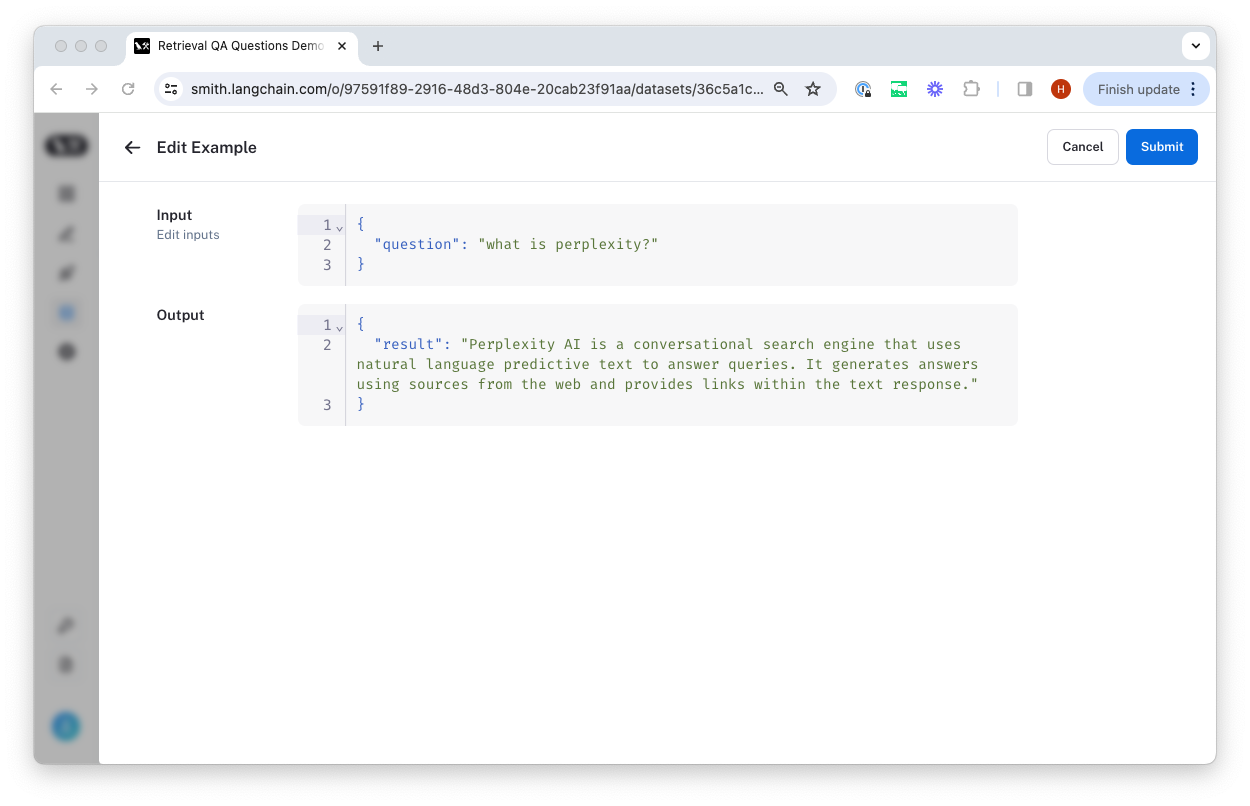
Task: Expand the tab search dropdown arrow
Action: pyautogui.click(x=1196, y=46)
